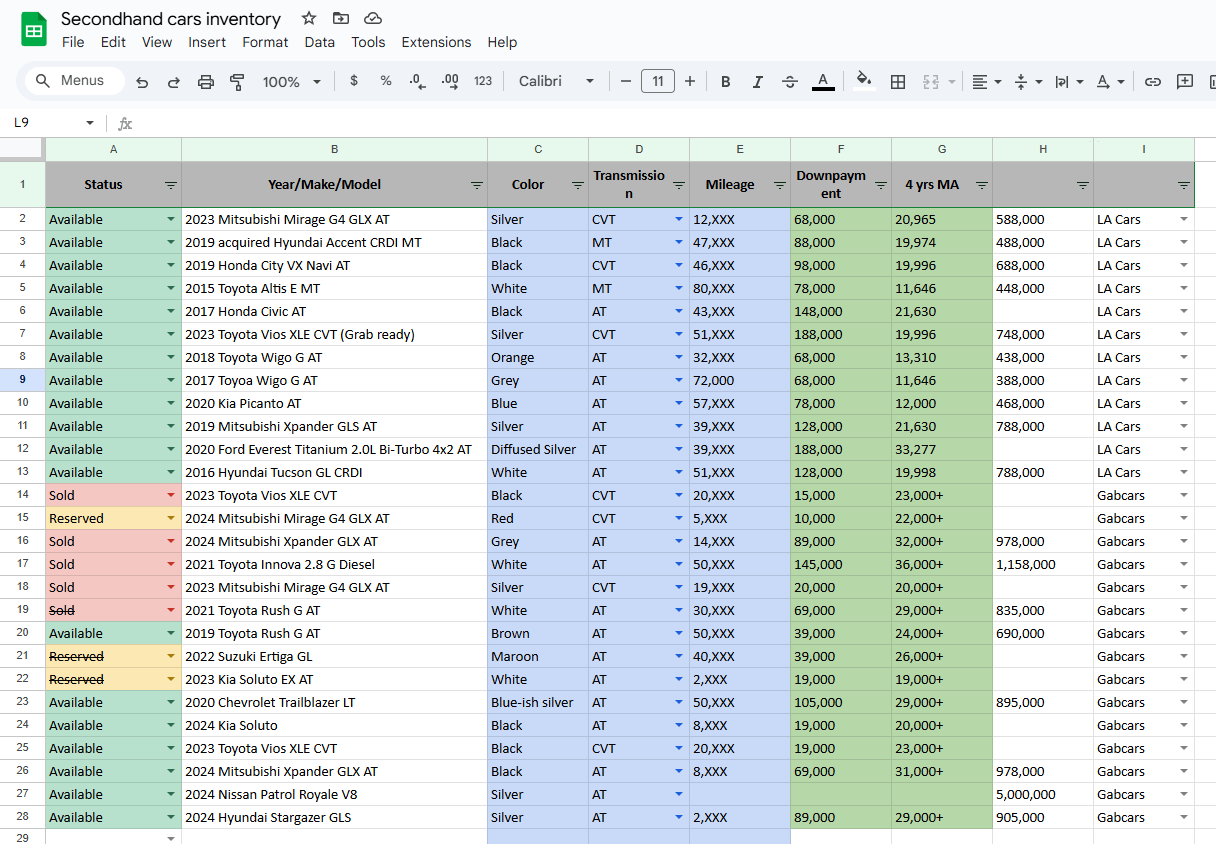Image resolution: width=1216 pixels, height=844 pixels.
Task: Open the Calibri font dropdown
Action: [x=556, y=82]
